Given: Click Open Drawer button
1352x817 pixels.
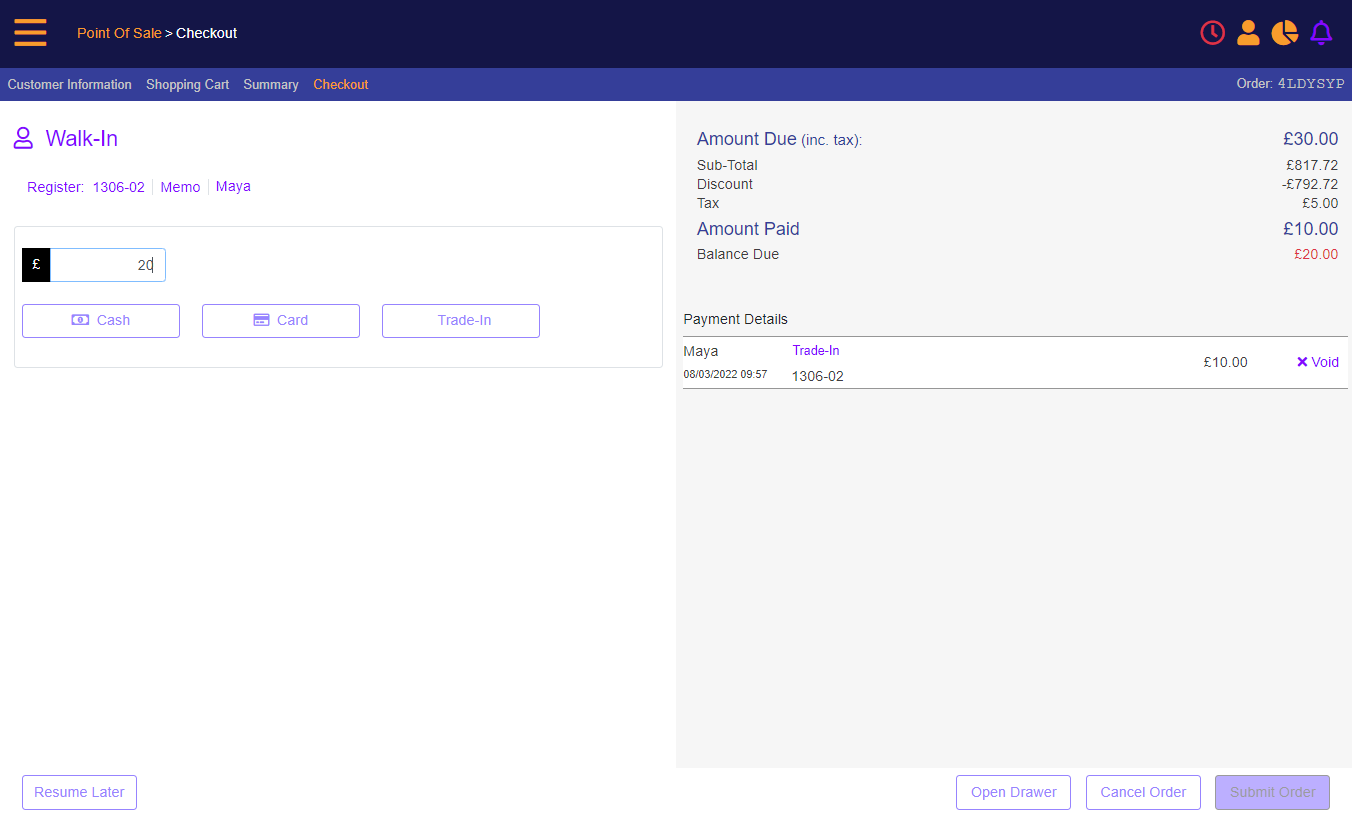Looking at the screenshot, I should 1014,792.
